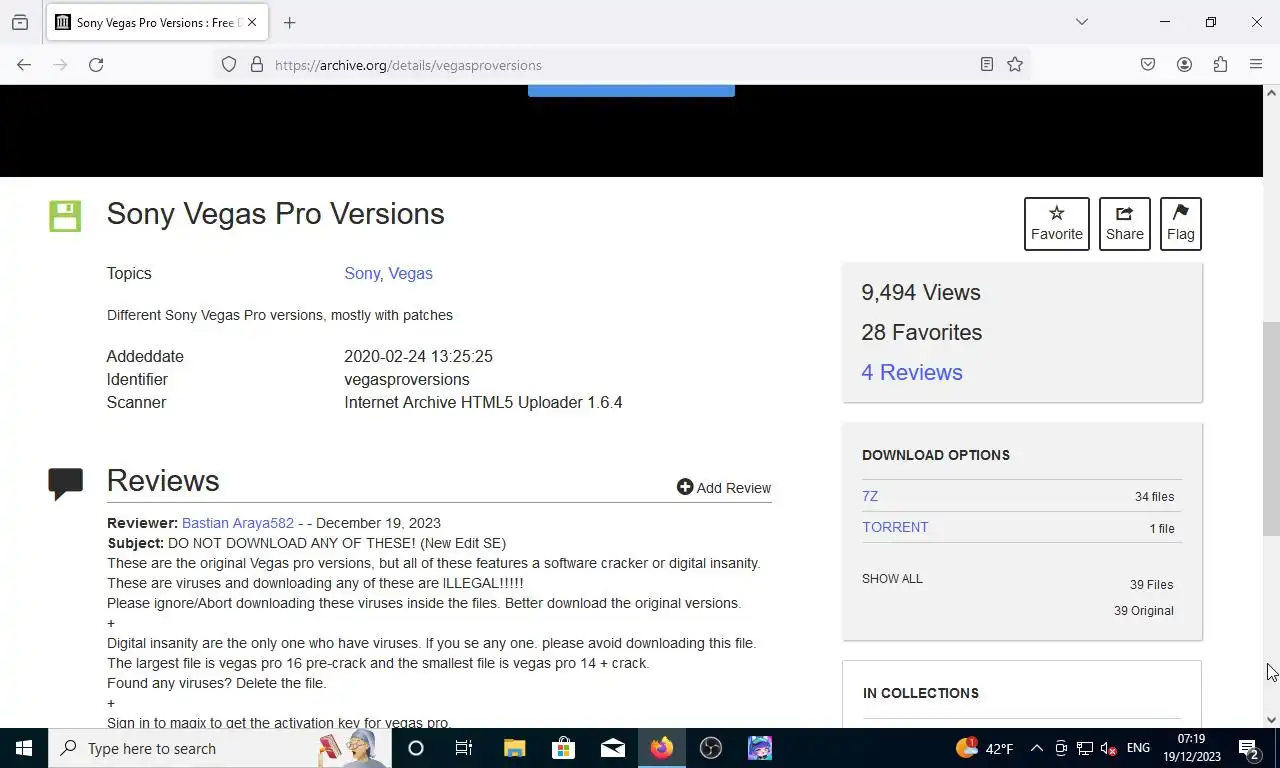This screenshot has height=768, width=1280.
Task: Flag this archive item
Action: [1181, 224]
